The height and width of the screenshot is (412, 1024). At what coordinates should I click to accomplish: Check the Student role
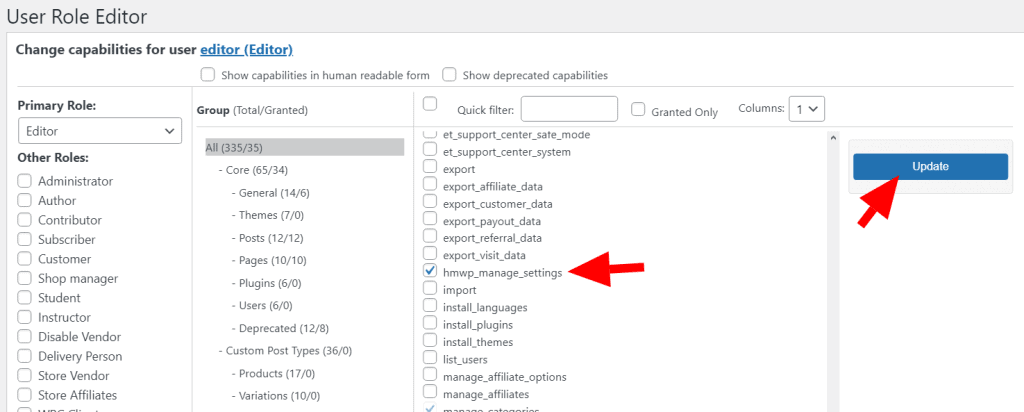[25, 298]
